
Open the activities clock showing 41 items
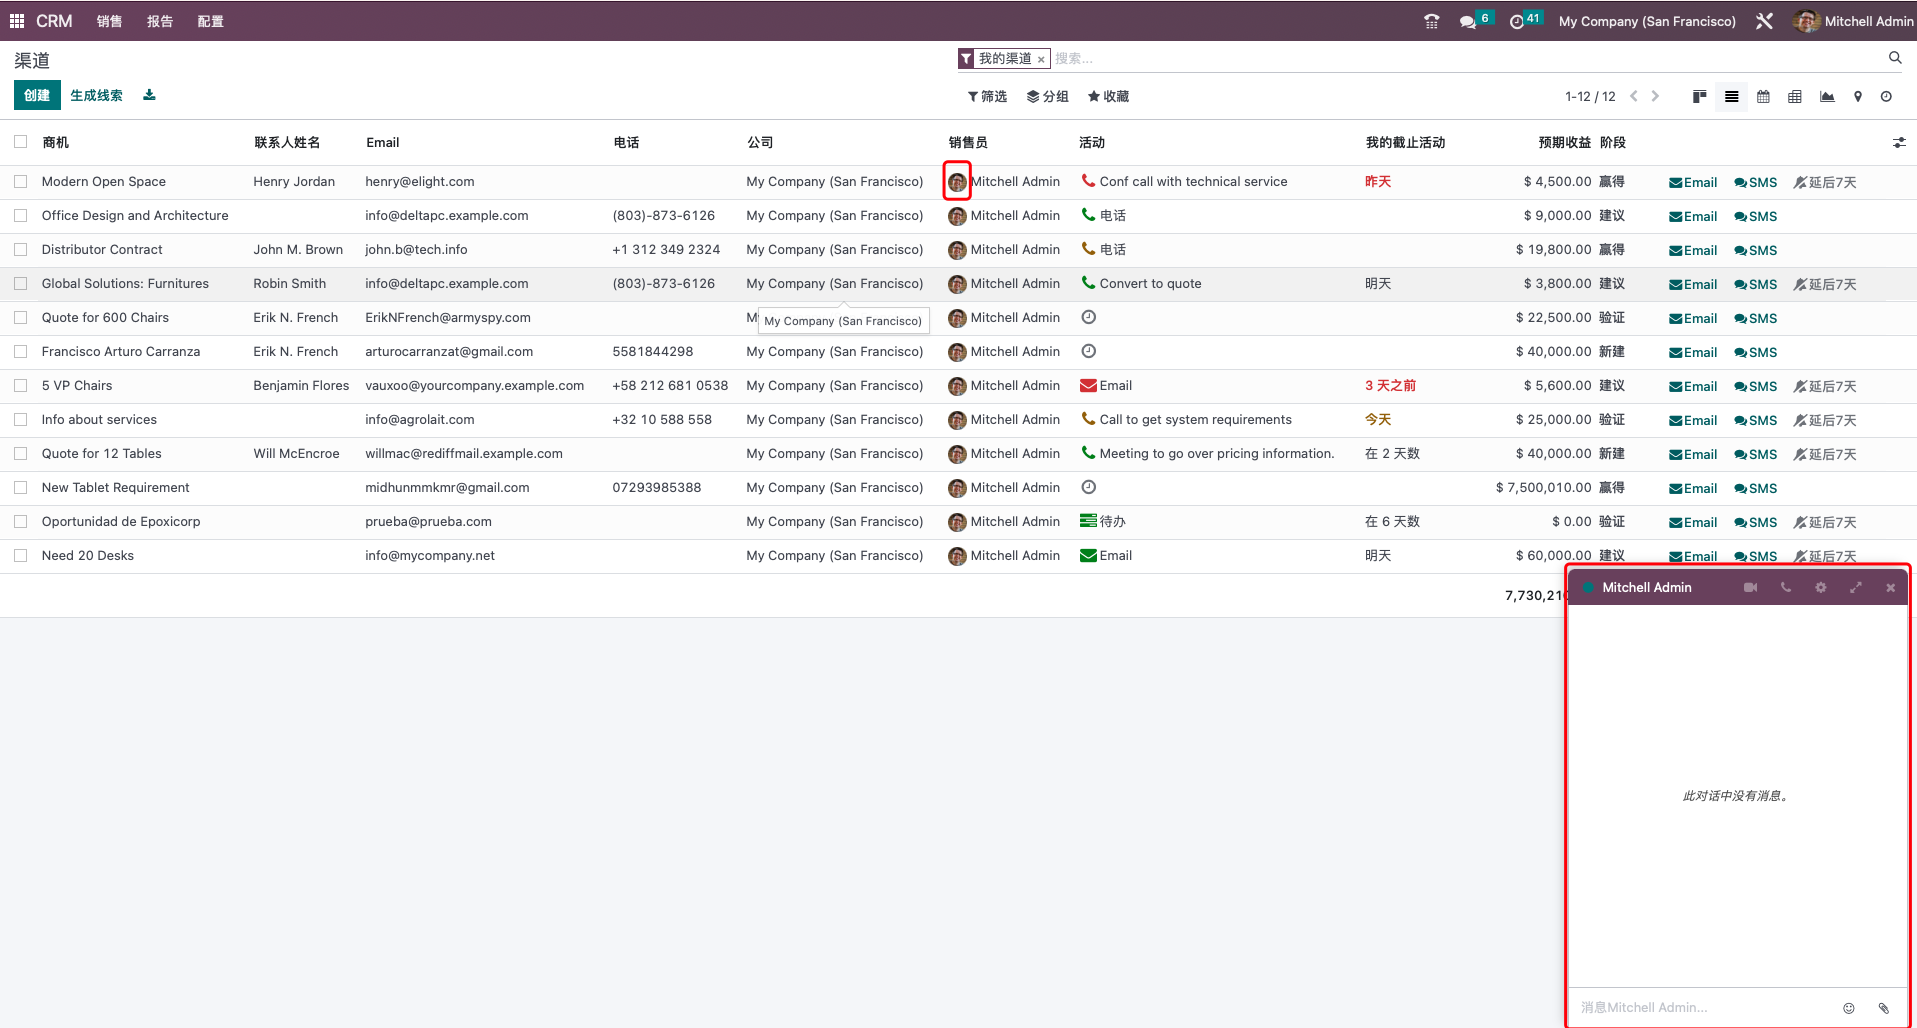click(x=1519, y=19)
